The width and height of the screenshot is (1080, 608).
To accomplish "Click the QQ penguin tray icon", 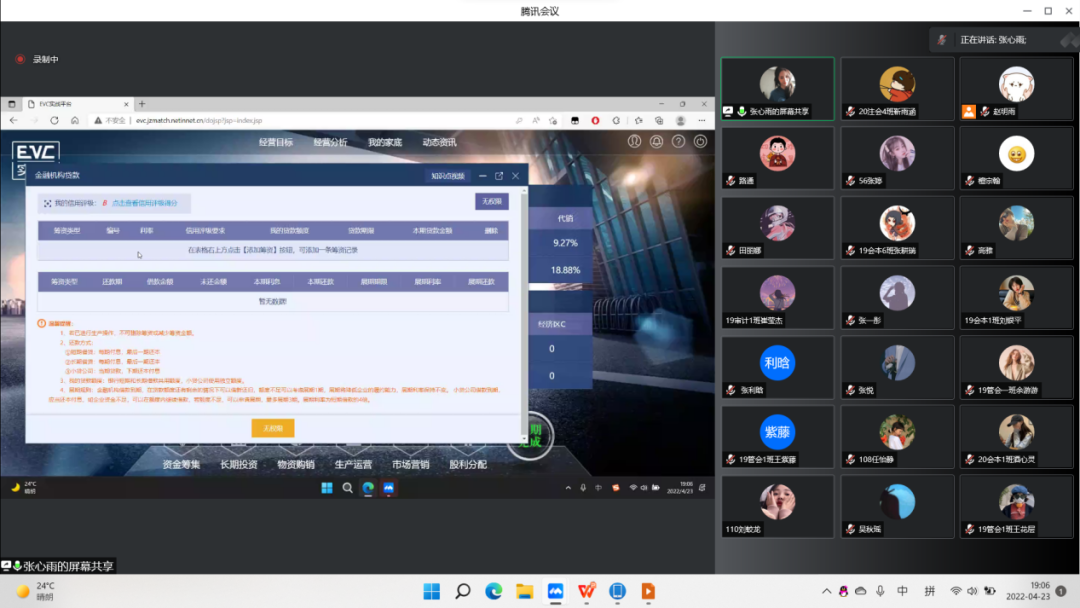I will [x=844, y=591].
